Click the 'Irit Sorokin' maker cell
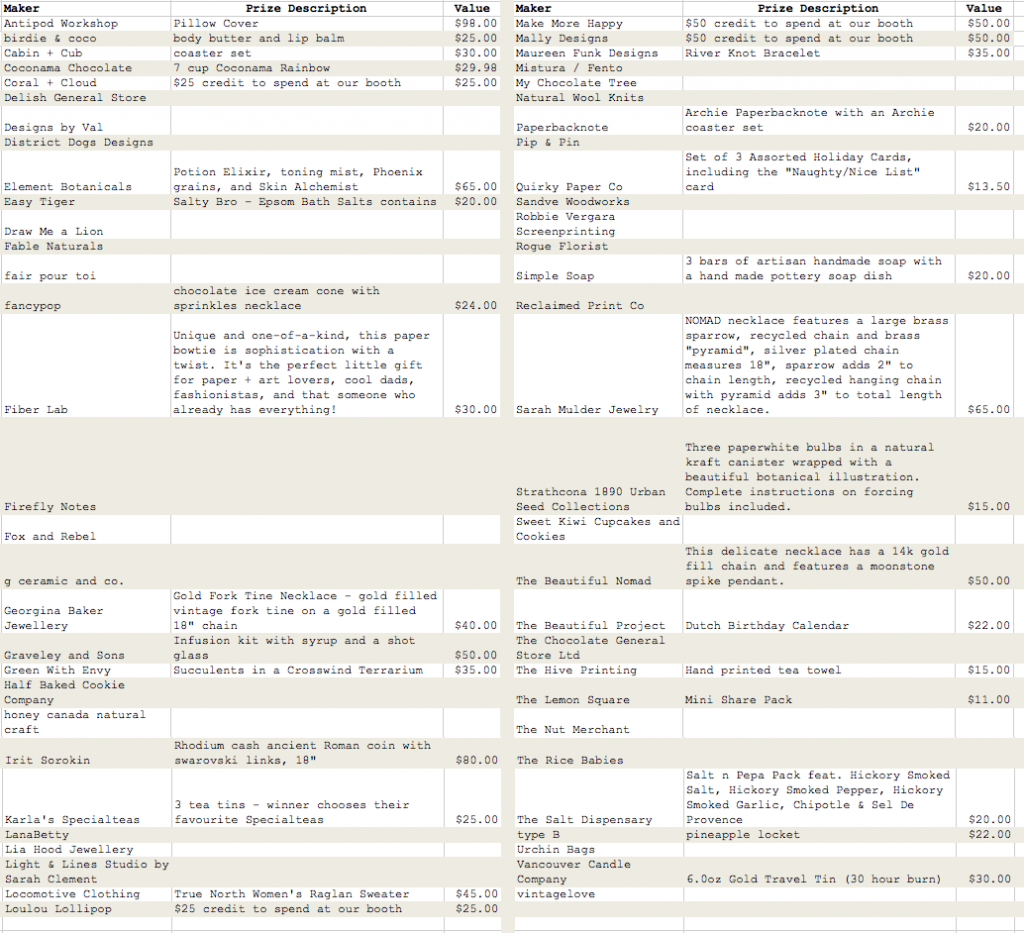Screen dimensions: 1024x933 86,753
